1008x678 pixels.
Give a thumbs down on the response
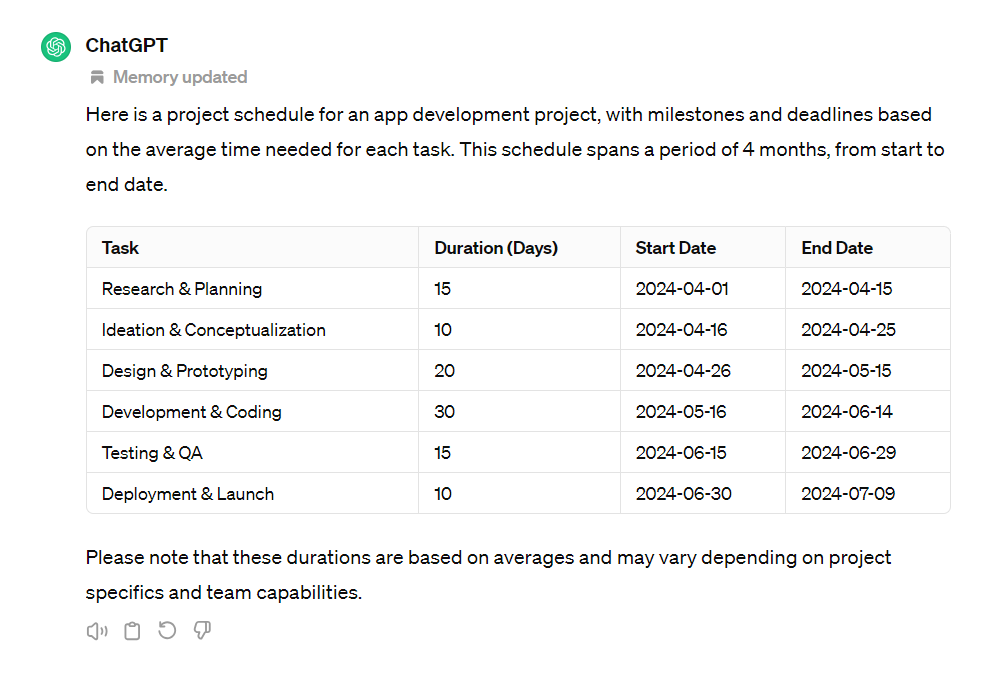pyautogui.click(x=202, y=630)
